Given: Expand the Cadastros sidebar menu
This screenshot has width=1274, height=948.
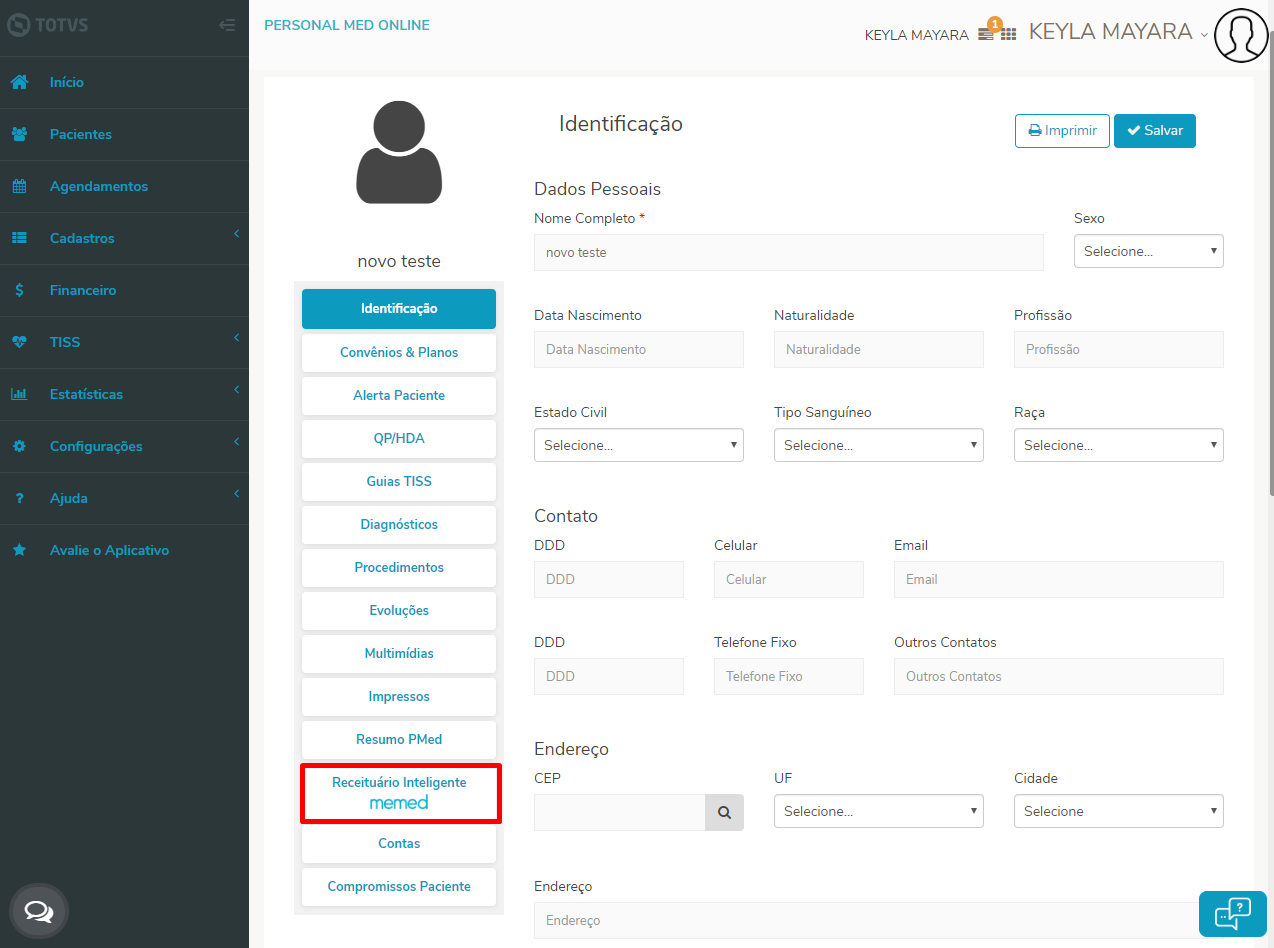Looking at the screenshot, I should coord(124,238).
